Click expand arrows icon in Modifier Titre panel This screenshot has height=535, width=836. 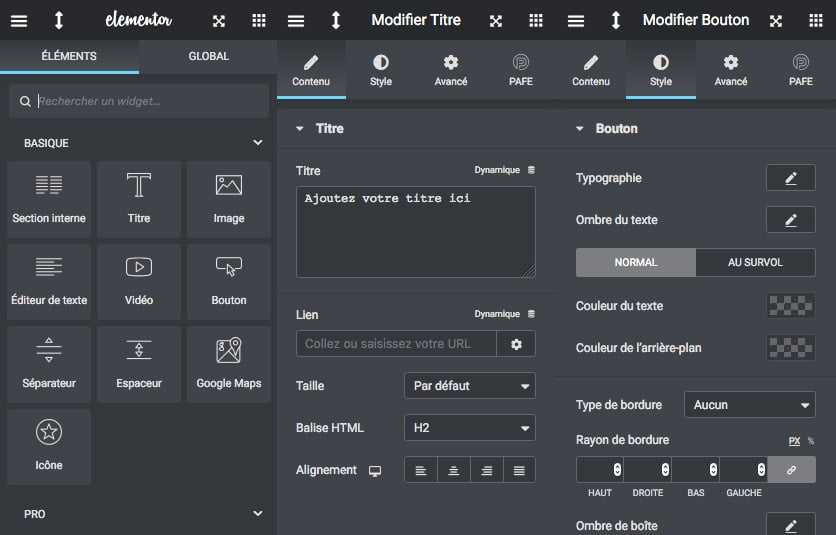(496, 21)
